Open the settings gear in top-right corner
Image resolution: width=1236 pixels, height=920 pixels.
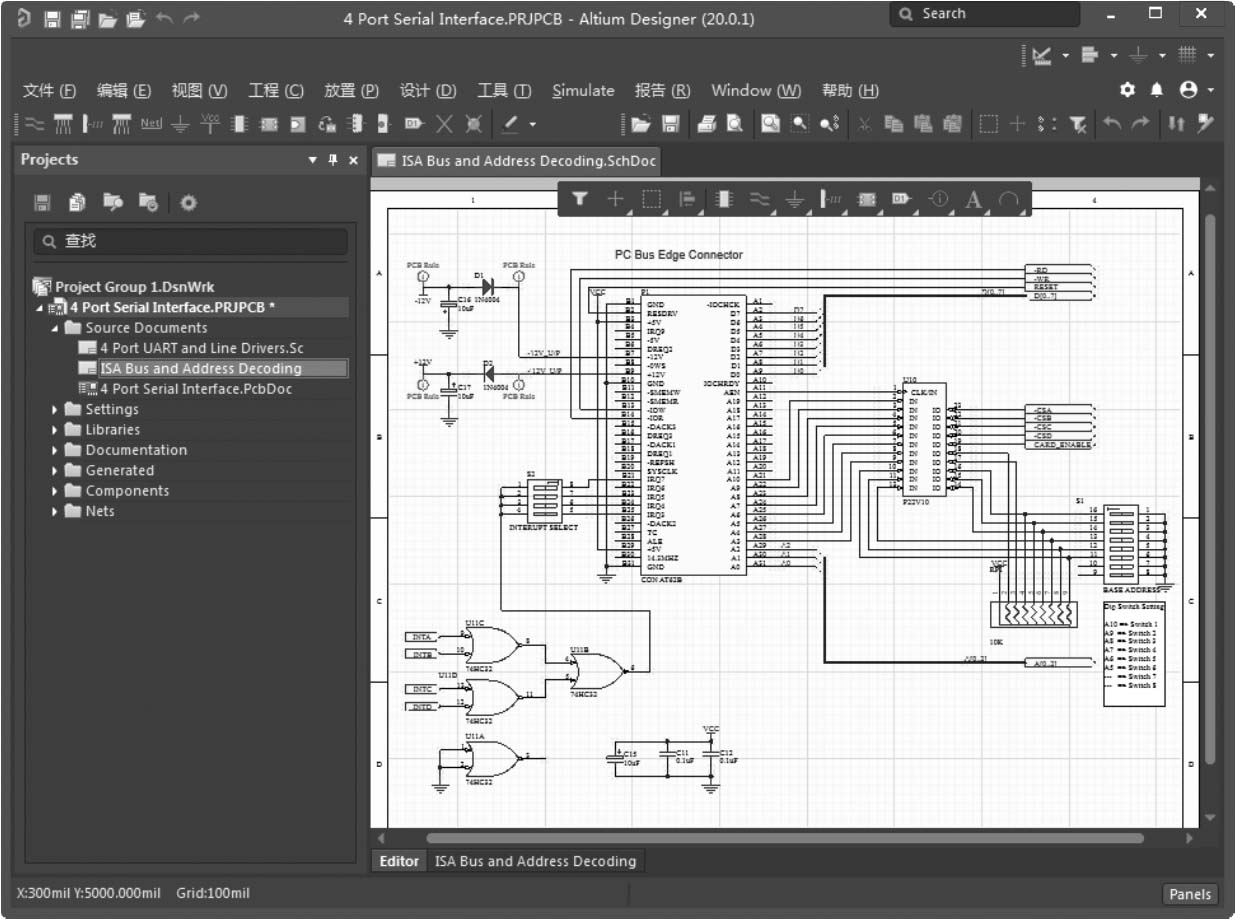[x=1127, y=90]
